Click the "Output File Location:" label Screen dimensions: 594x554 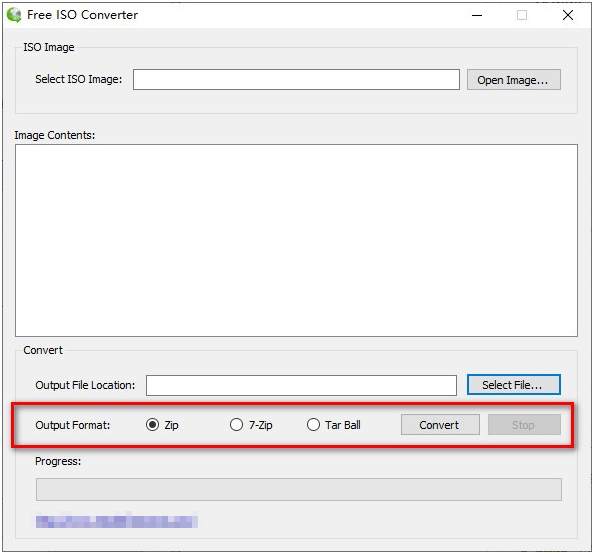[x=85, y=385]
